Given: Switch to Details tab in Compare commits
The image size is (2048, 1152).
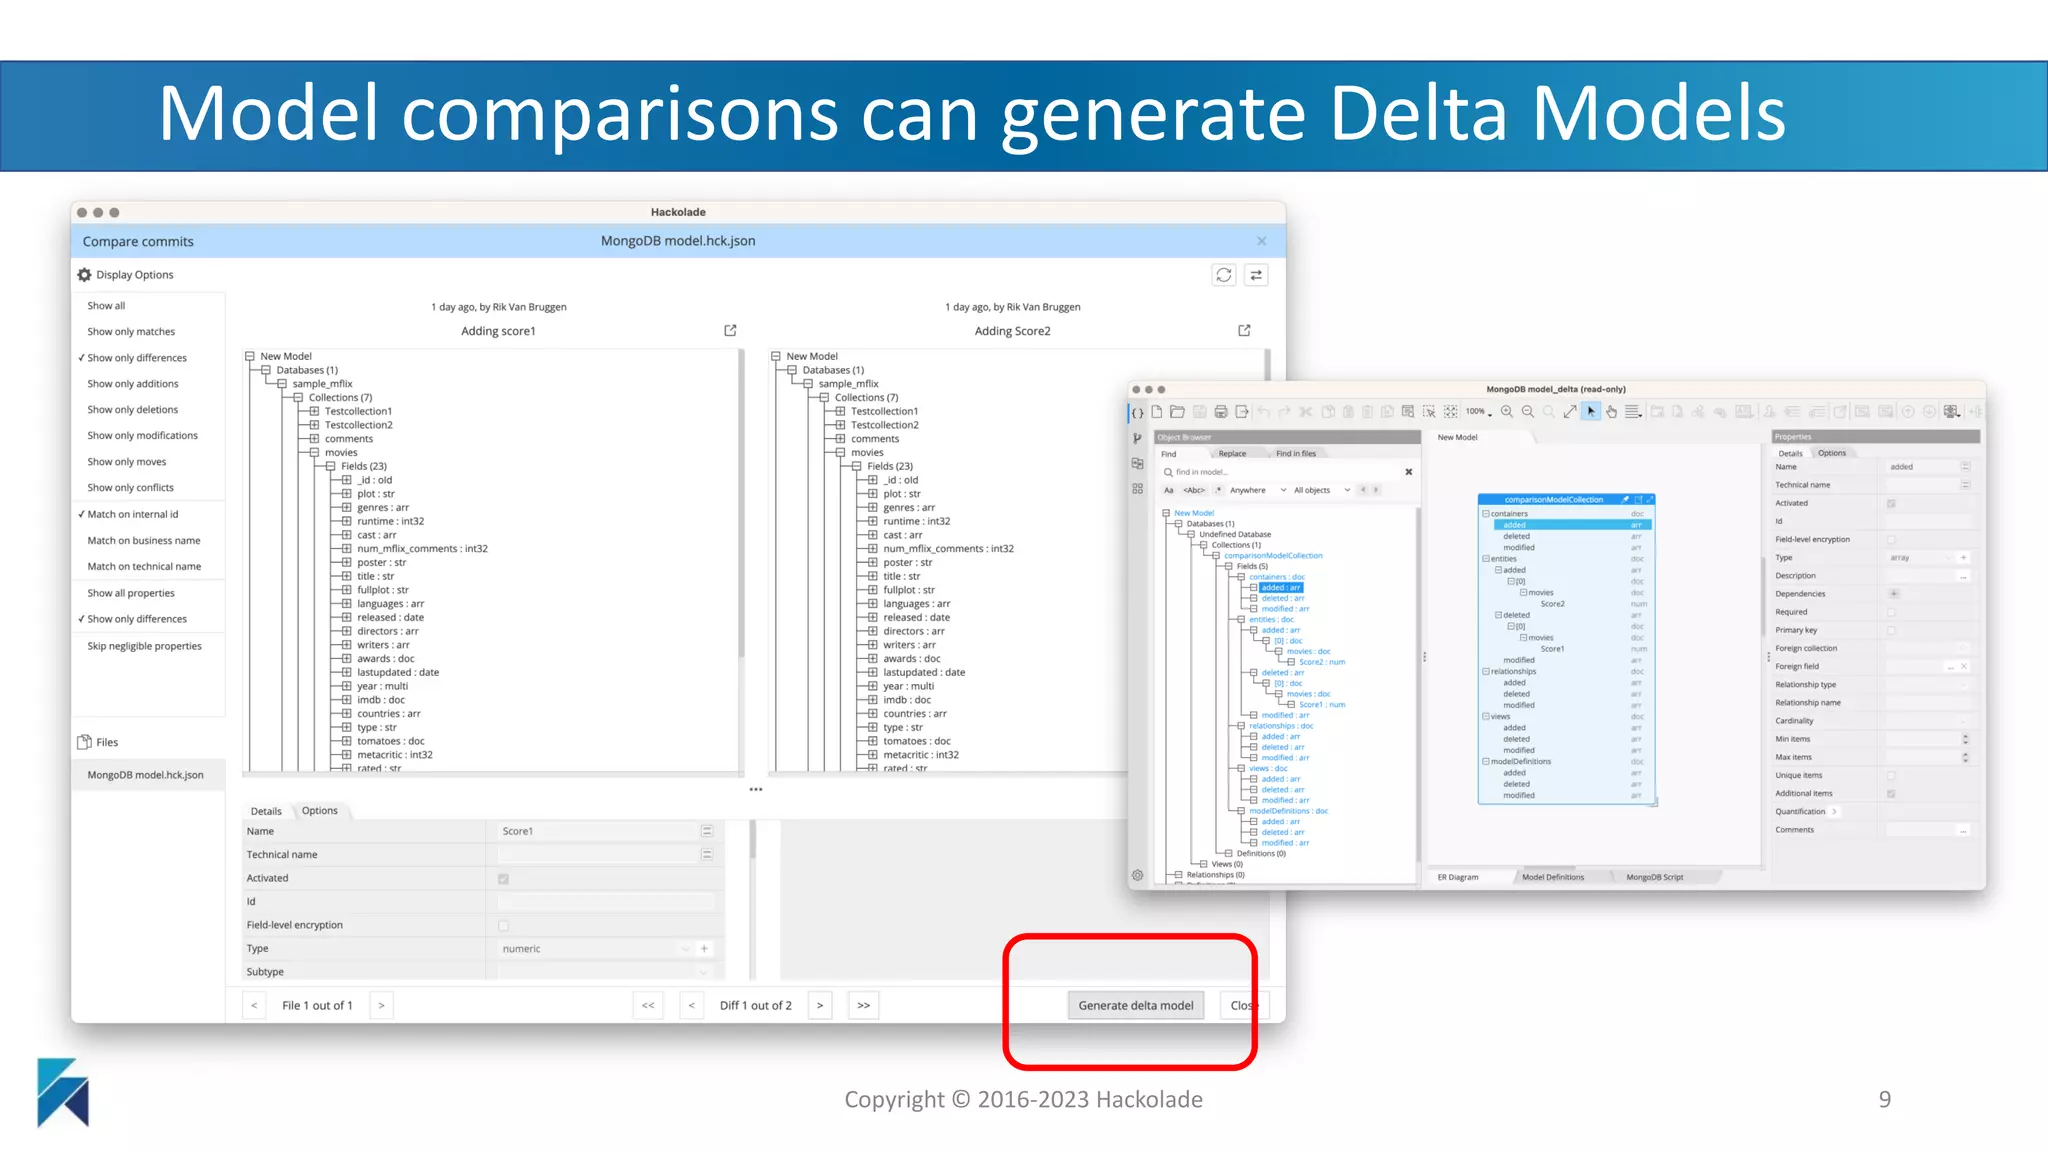Looking at the screenshot, I should [266, 811].
